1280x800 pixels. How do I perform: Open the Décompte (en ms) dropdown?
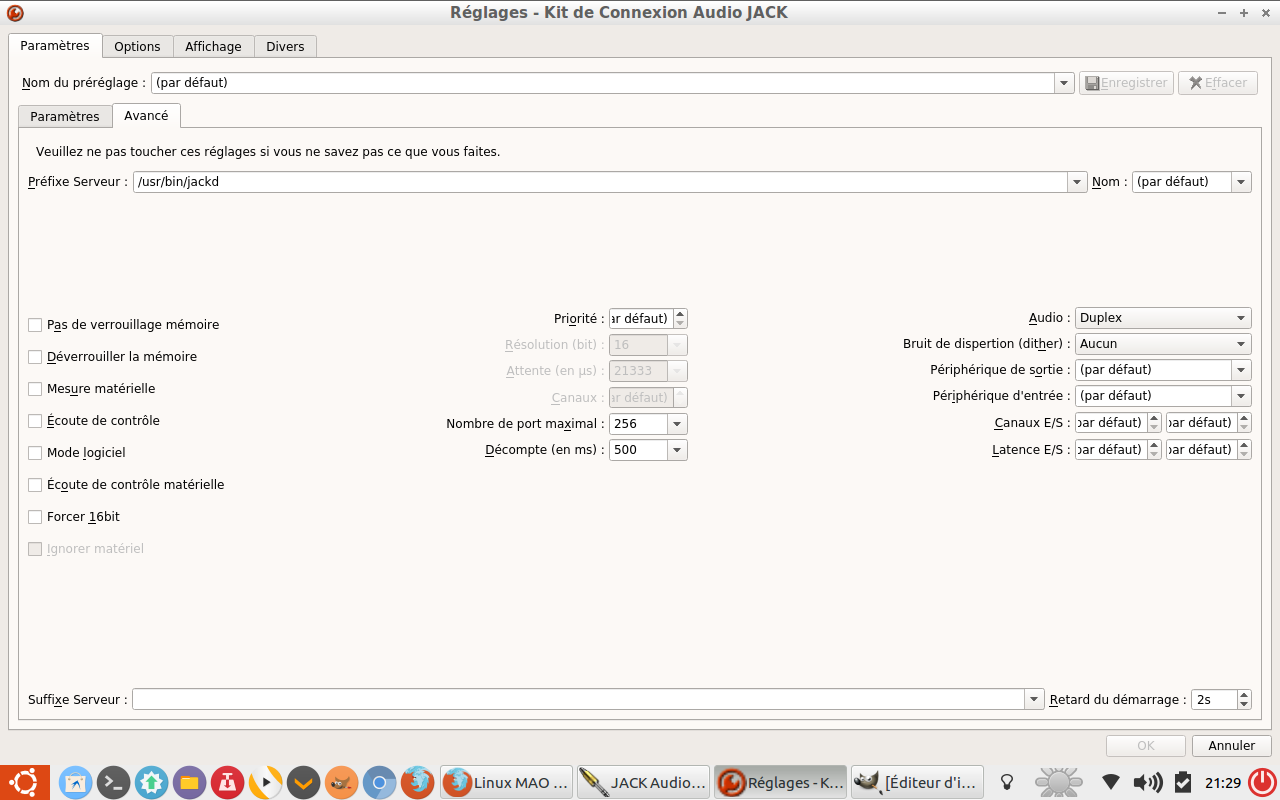pos(677,450)
